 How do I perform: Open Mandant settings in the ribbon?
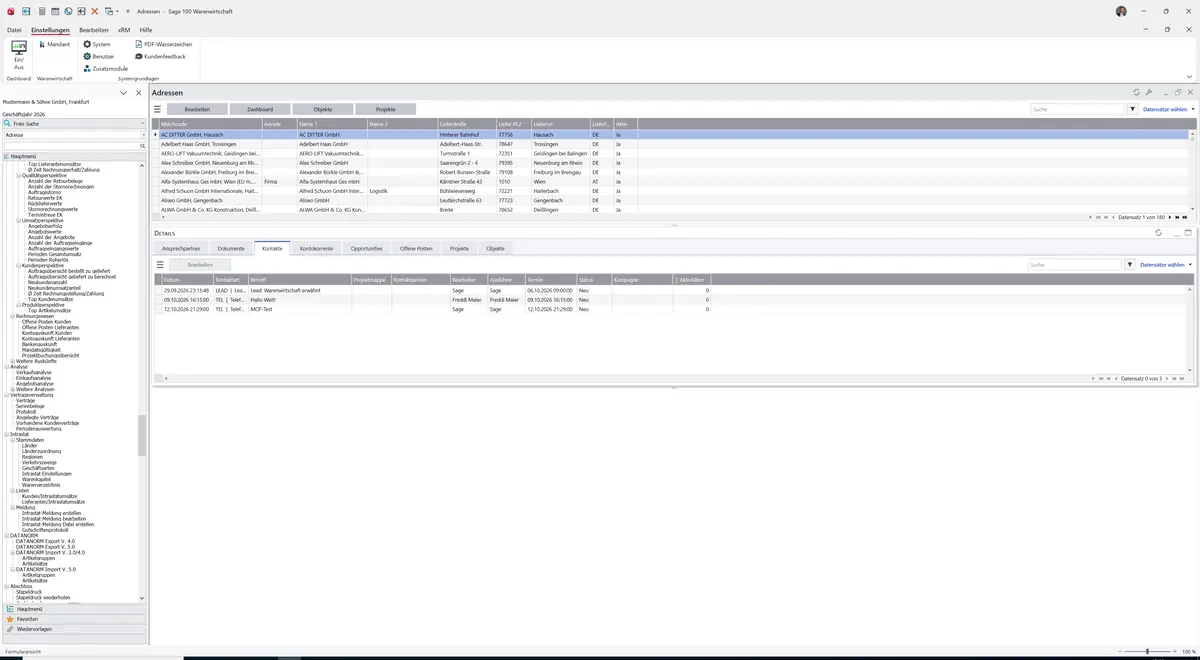pyautogui.click(x=54, y=44)
